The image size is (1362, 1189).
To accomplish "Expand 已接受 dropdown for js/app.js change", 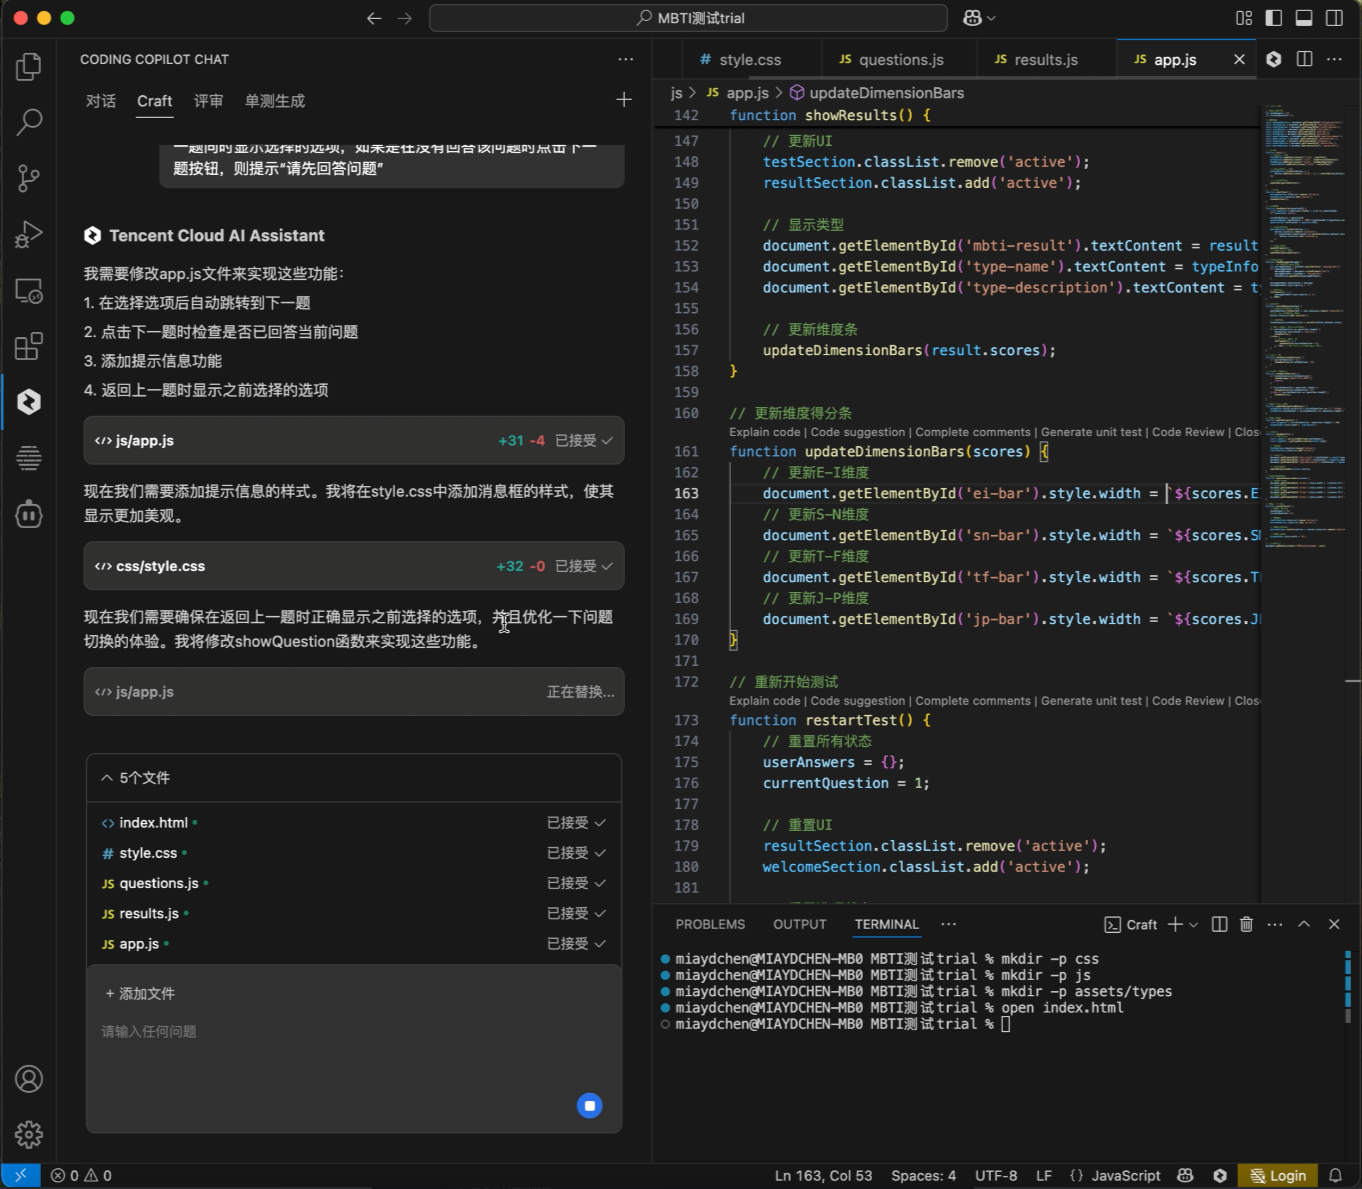I will pos(585,441).
